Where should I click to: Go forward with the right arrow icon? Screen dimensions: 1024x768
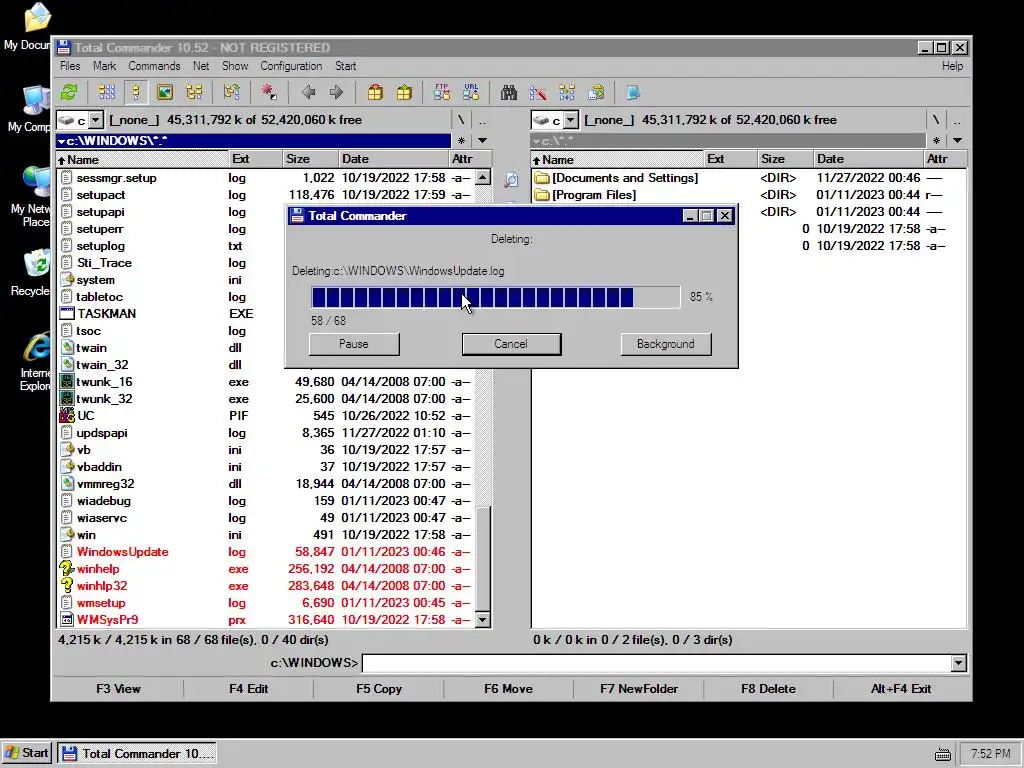[x=337, y=92]
